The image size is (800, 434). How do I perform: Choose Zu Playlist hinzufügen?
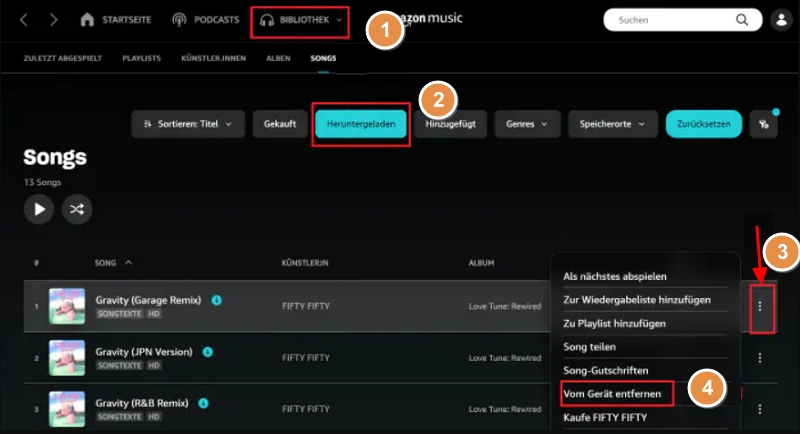(x=614, y=323)
